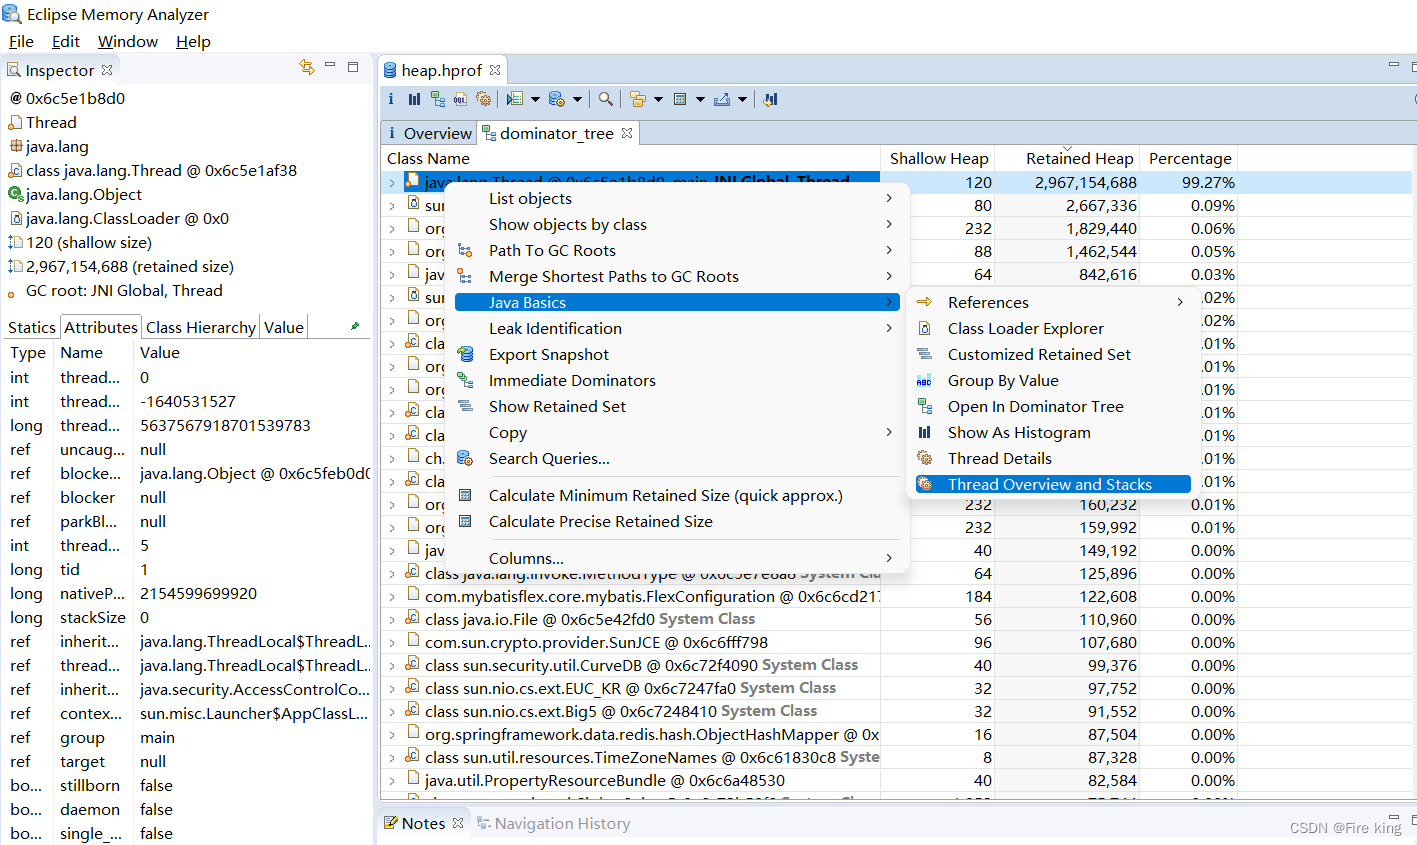Expand the ObjectHashMapper row
1417x845 pixels.
coord(392,735)
